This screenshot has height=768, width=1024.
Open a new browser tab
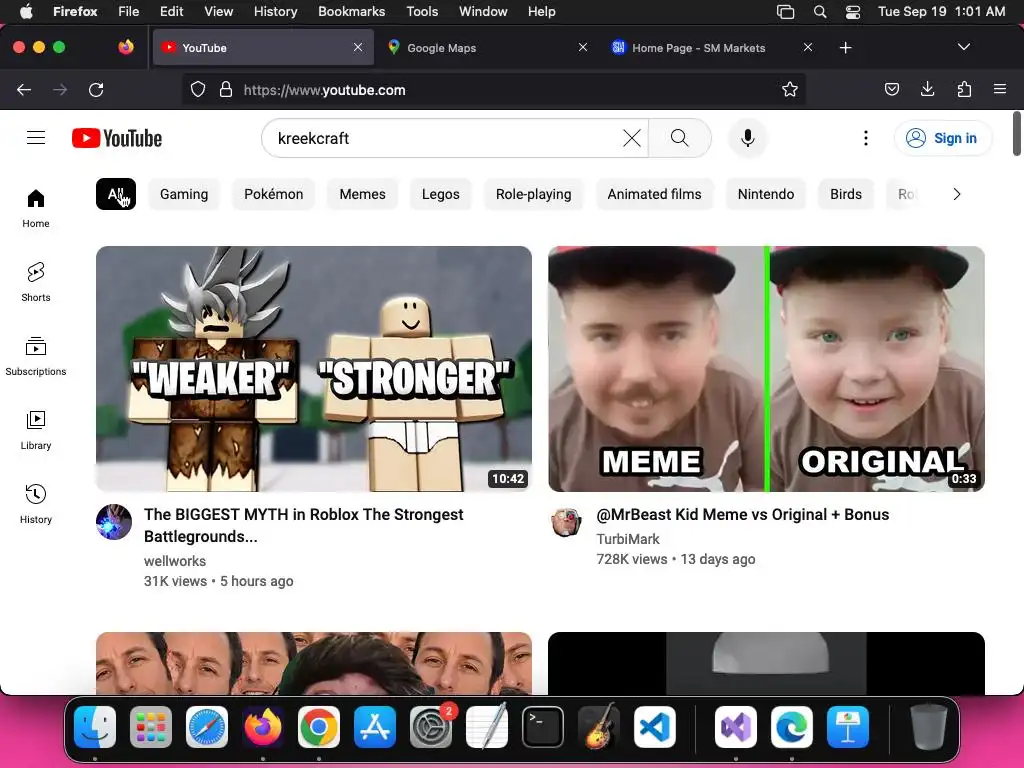click(845, 48)
